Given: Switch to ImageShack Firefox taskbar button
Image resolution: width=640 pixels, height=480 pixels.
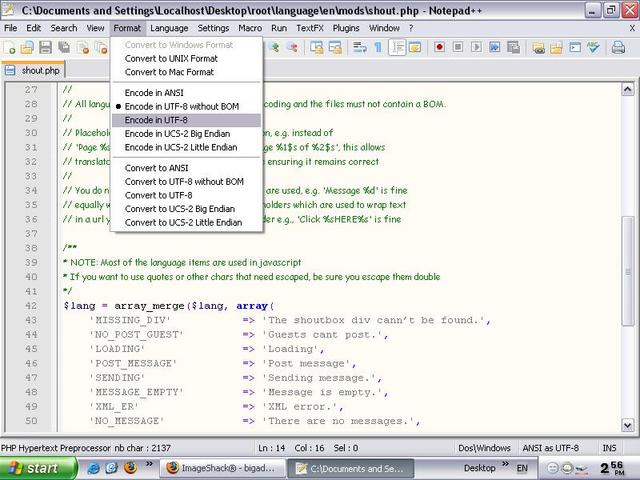Looking at the screenshot, I should (x=222, y=468).
